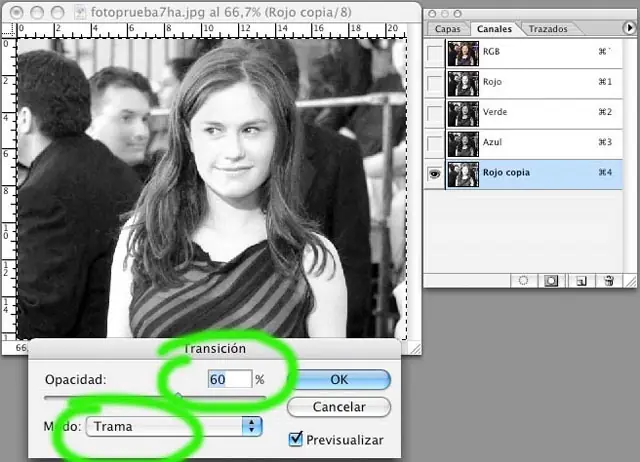Click the Rojo channel name
This screenshot has height=462, width=640.
(x=492, y=82)
